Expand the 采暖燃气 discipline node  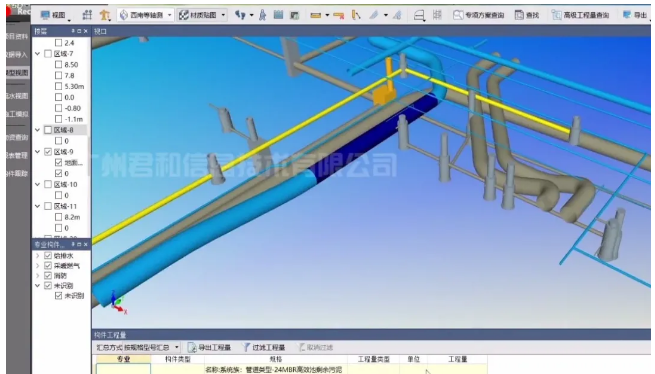click(38, 265)
